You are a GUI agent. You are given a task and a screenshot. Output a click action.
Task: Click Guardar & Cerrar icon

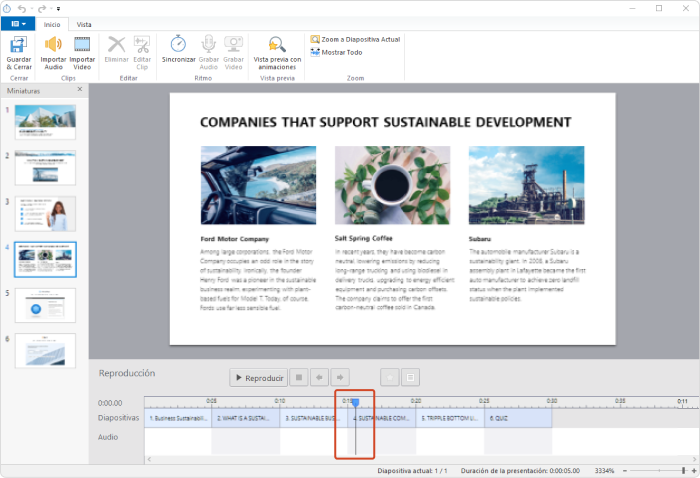click(x=19, y=53)
